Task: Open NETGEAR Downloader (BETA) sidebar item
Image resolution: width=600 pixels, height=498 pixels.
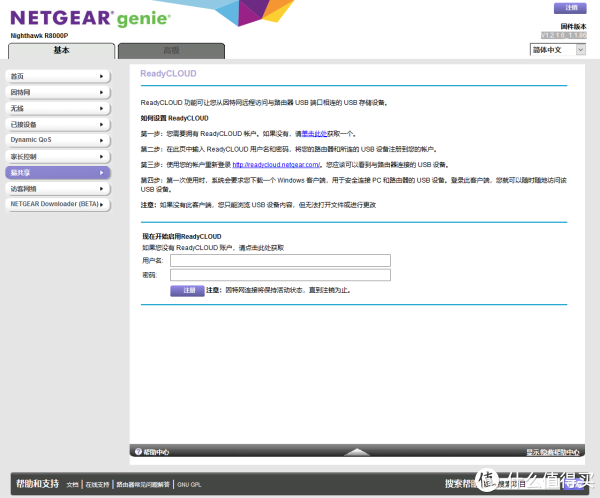Action: [x=58, y=204]
